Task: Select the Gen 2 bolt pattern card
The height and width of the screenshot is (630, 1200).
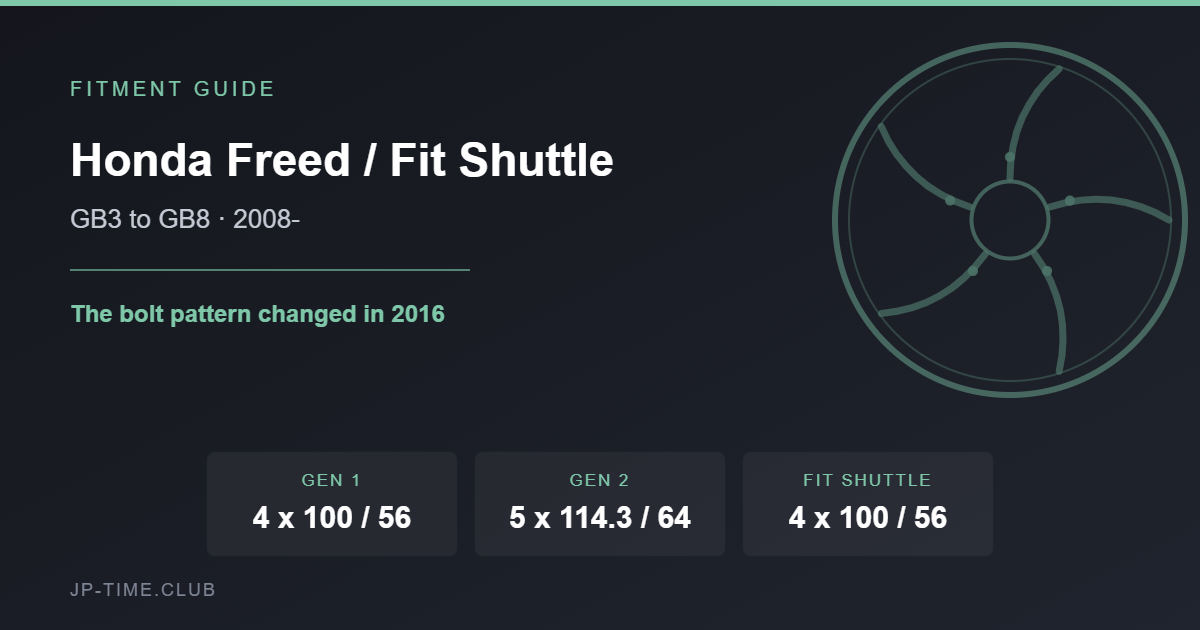Action: point(600,504)
